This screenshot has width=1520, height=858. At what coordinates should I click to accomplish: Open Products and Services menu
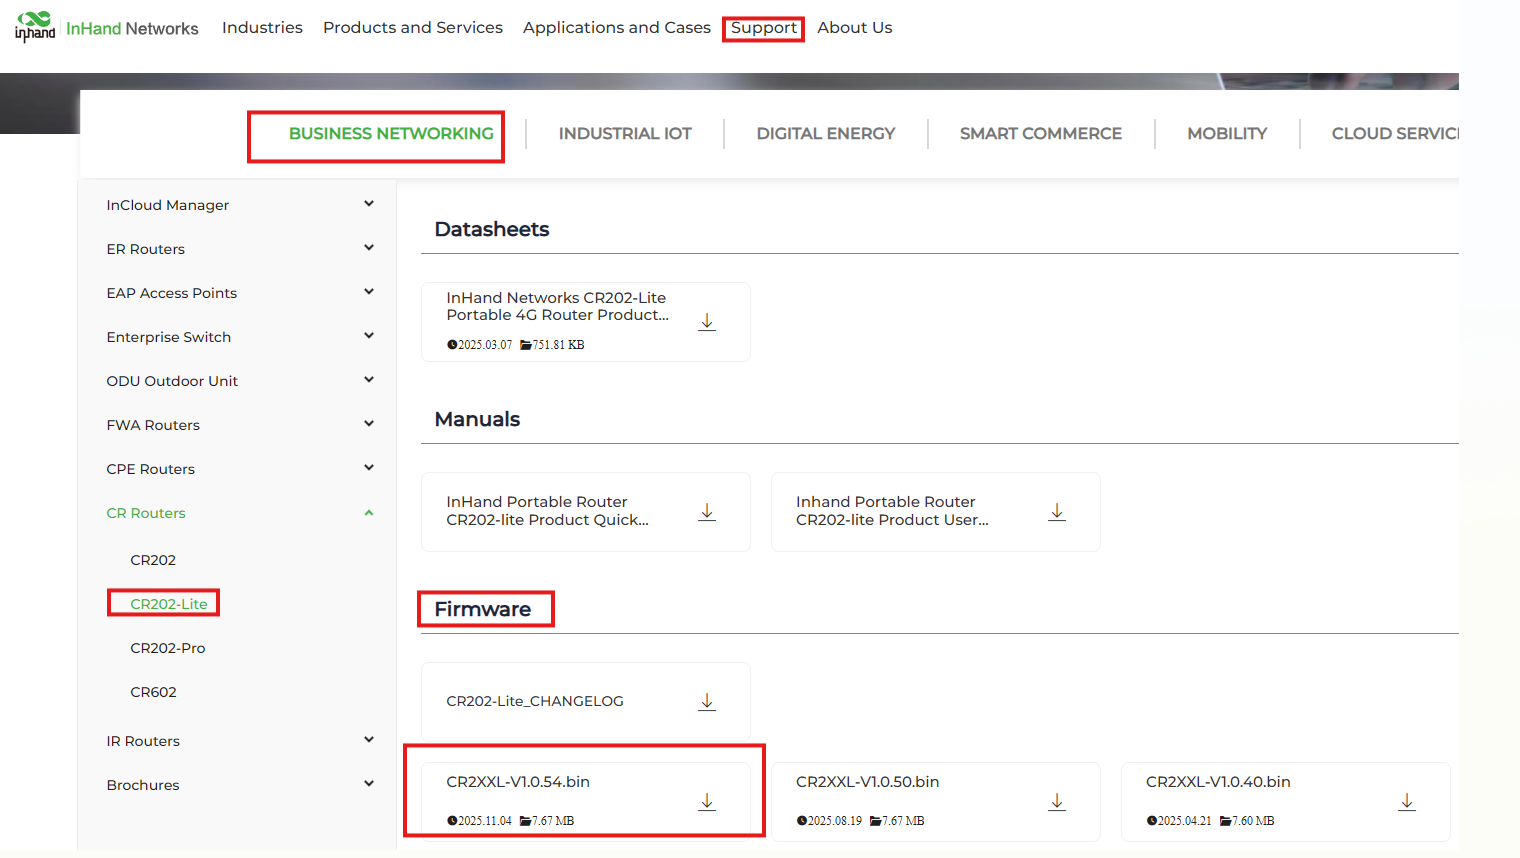tap(412, 28)
